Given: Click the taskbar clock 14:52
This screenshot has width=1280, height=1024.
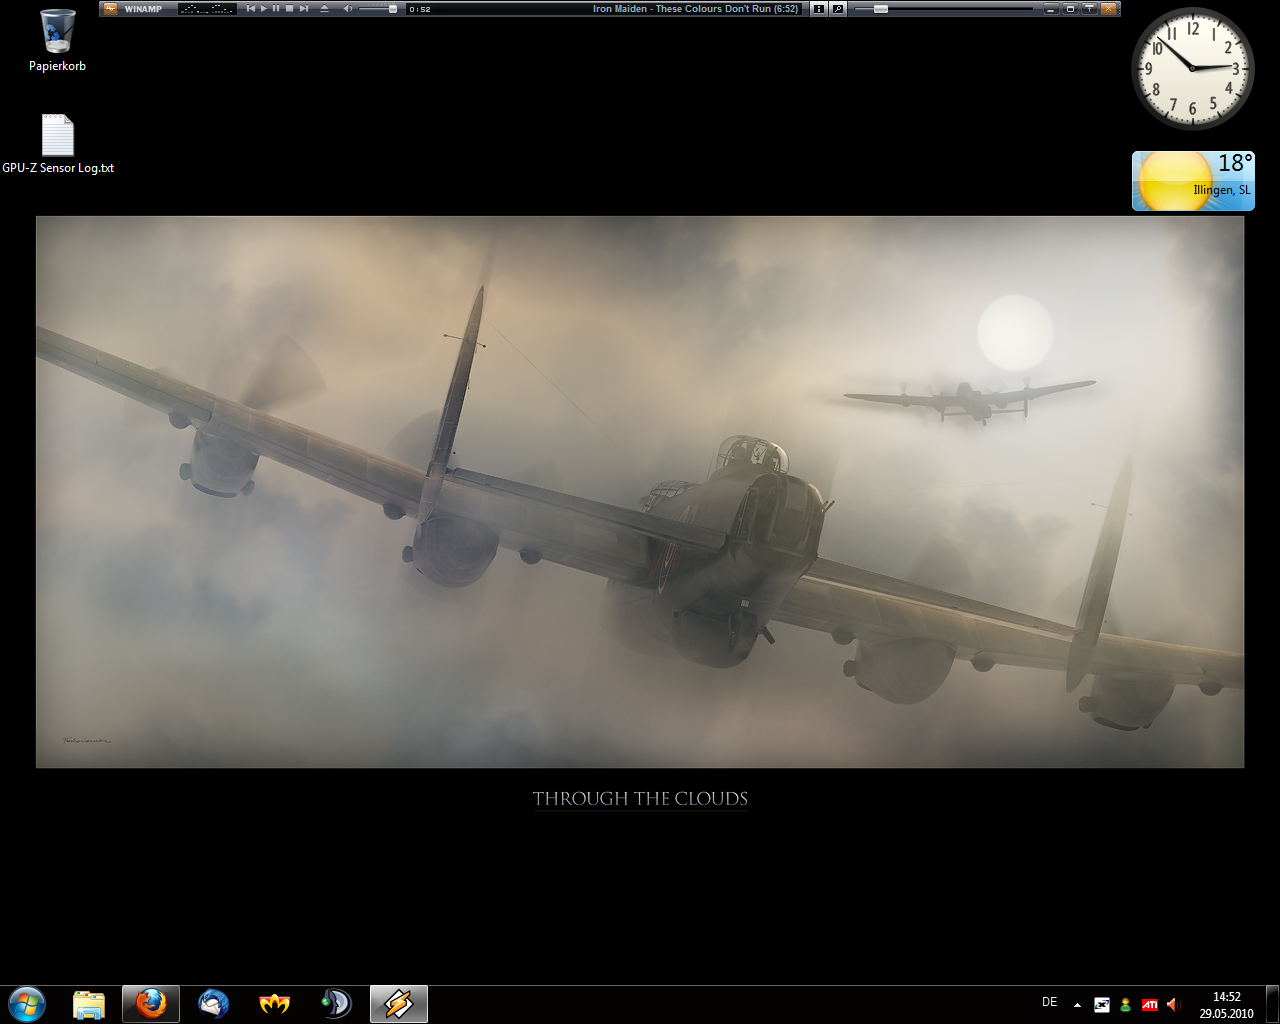Looking at the screenshot, I should (1227, 1005).
